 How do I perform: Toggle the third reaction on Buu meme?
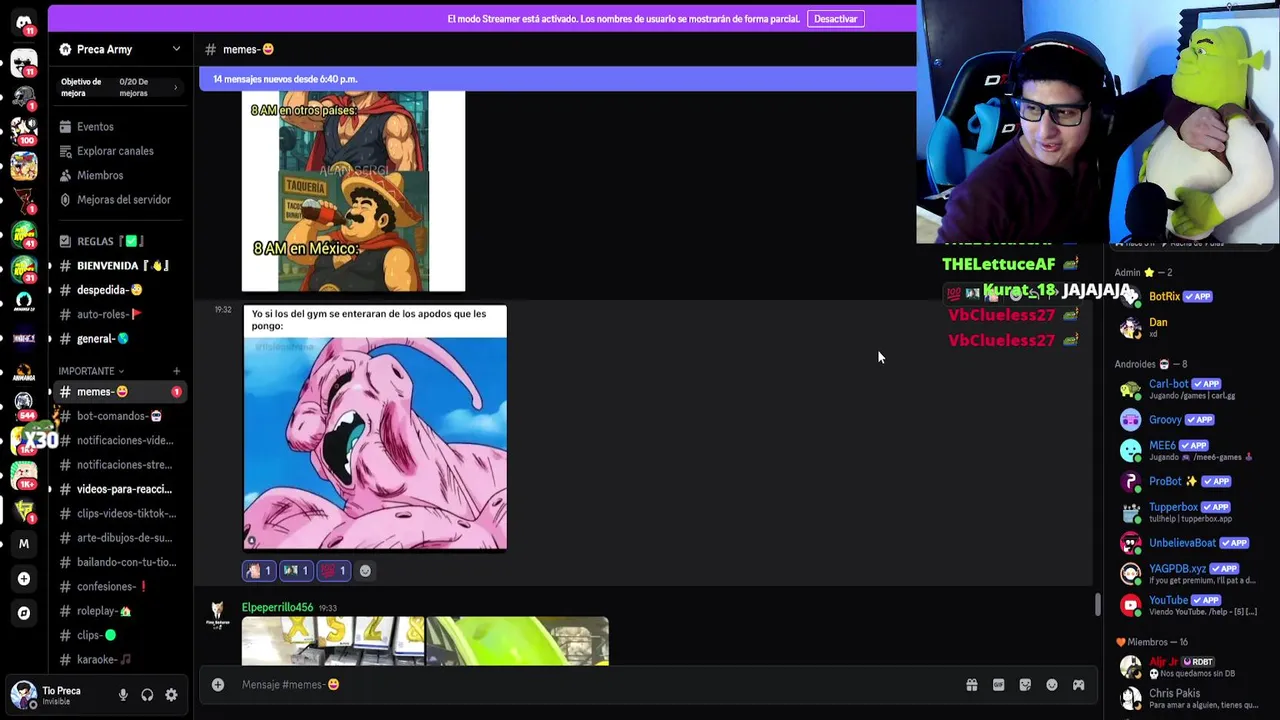tap(334, 571)
